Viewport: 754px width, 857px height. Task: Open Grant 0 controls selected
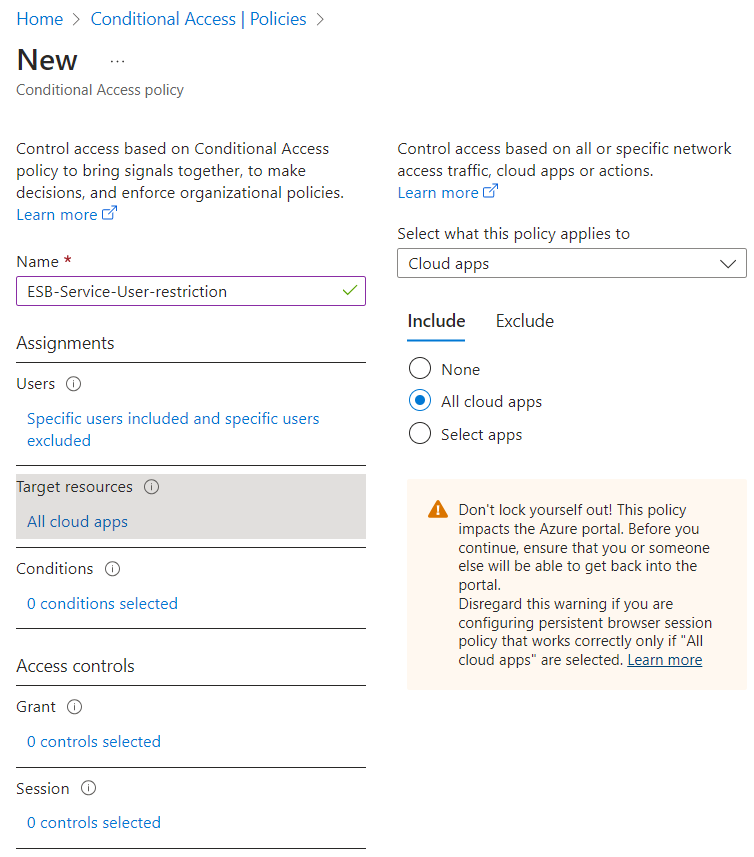tap(94, 742)
